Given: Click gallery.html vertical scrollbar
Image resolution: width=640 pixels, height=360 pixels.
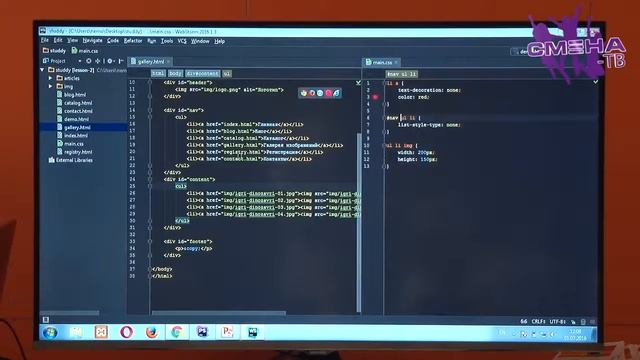Looking at the screenshot, I should pyautogui.click(x=359, y=222).
